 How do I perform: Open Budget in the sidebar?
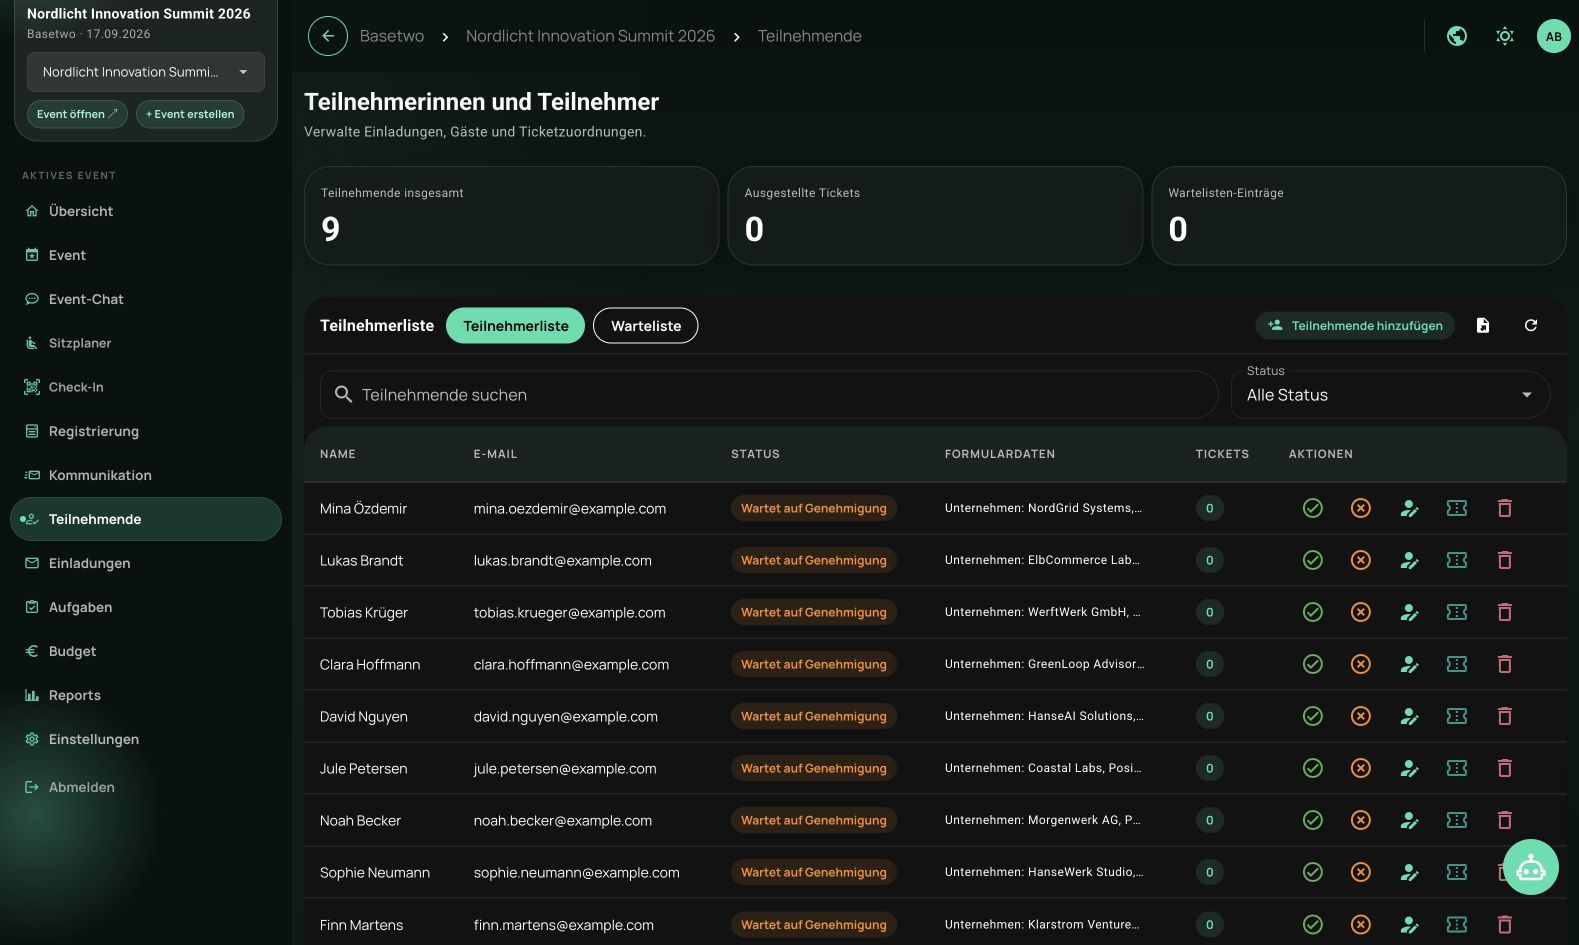pos(146,651)
